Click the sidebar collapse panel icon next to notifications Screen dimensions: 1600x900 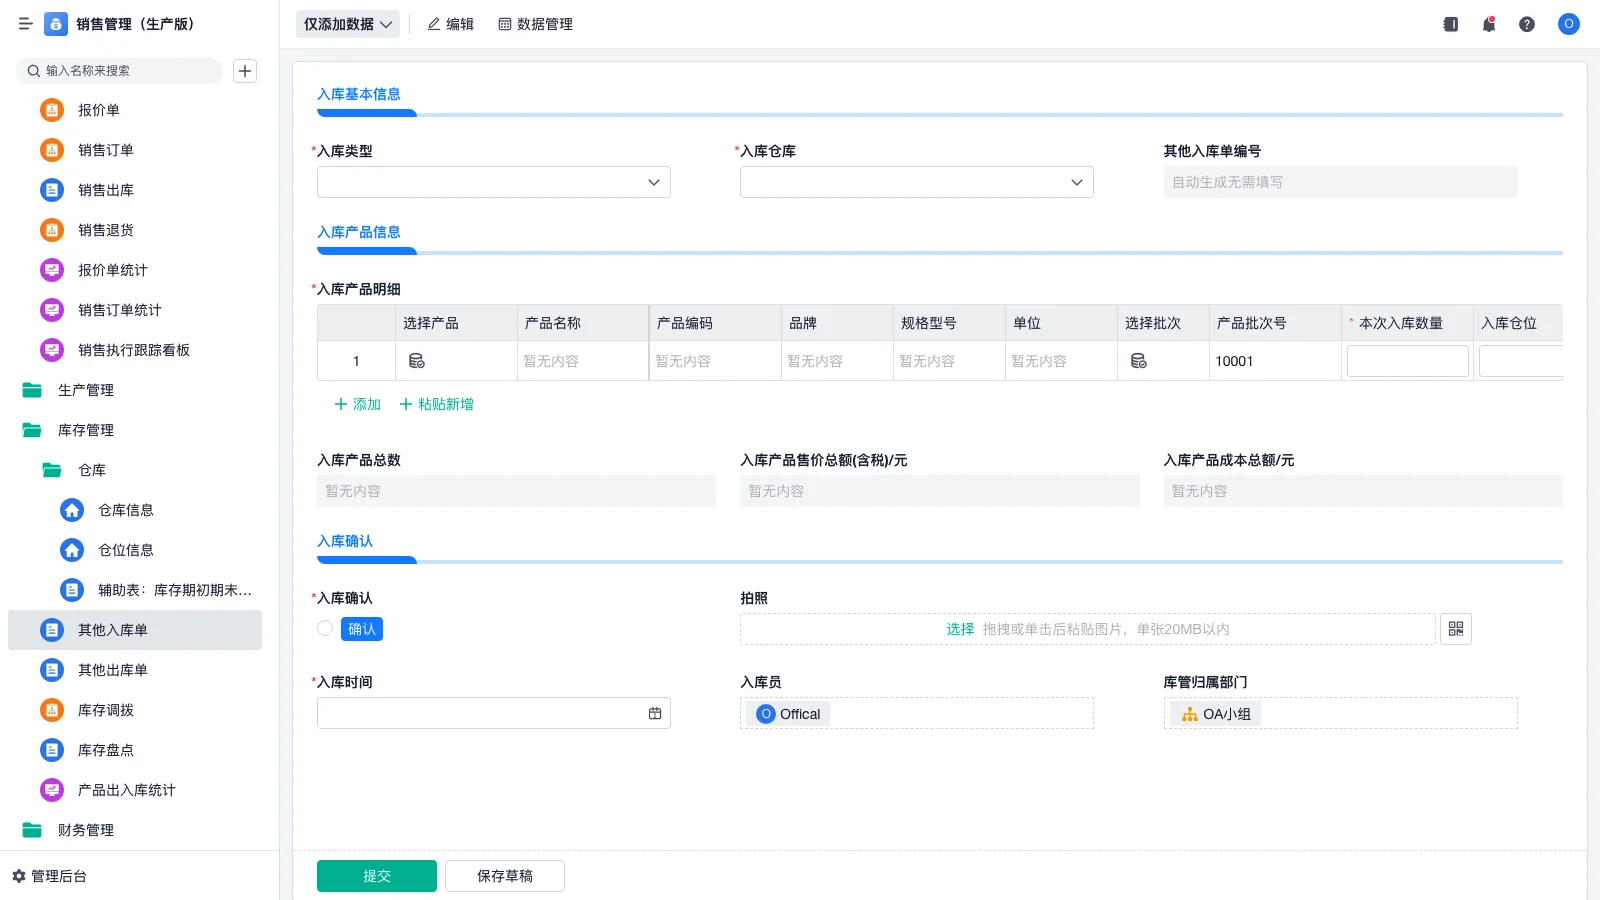pyautogui.click(x=1450, y=24)
